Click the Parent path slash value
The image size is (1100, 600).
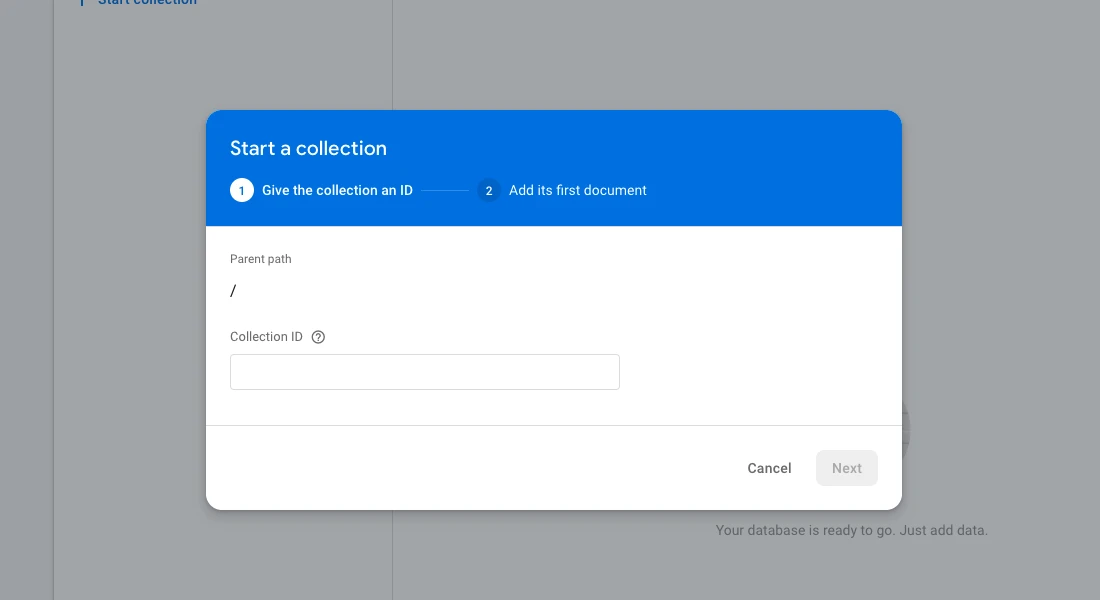click(x=233, y=291)
